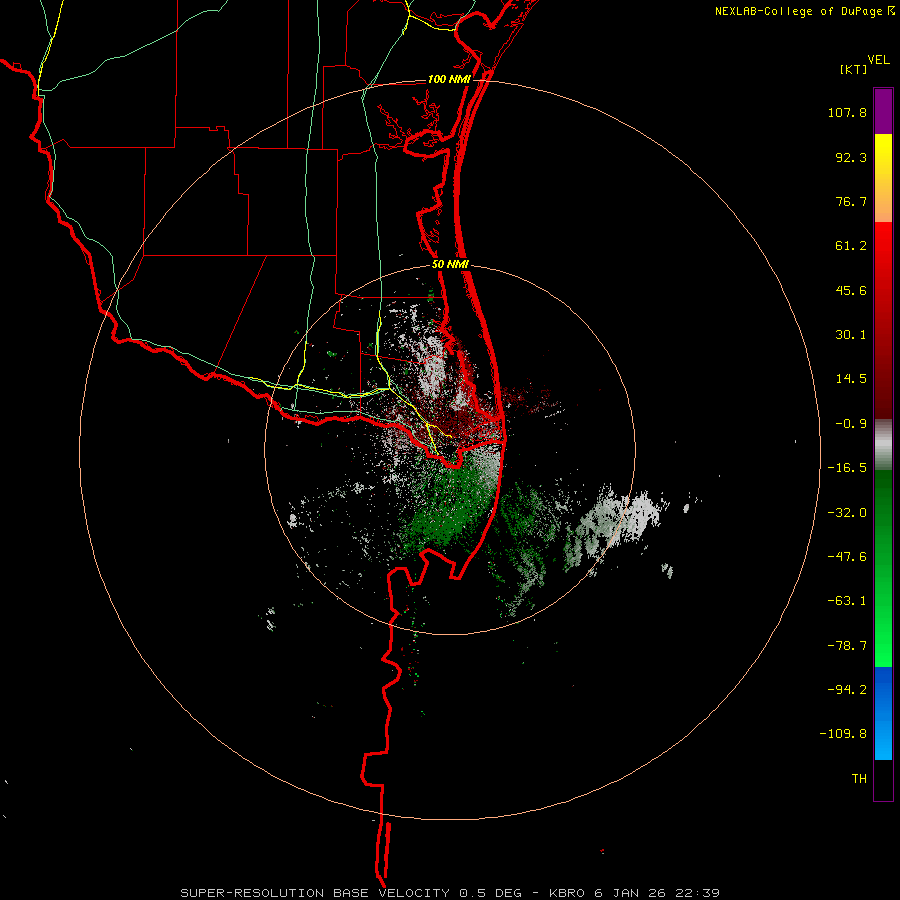Click the -0.9 velocity scale value
The width and height of the screenshot is (900, 900).
point(851,424)
